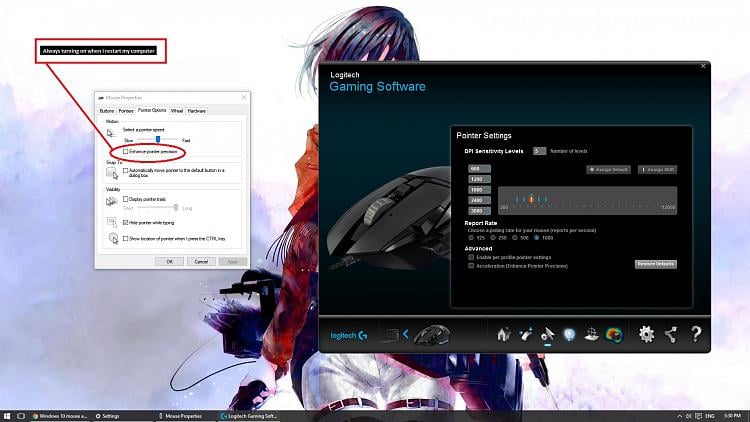This screenshot has height=422, width=750.
Task: Open the button customization icon with sparkles
Action: 526,334
